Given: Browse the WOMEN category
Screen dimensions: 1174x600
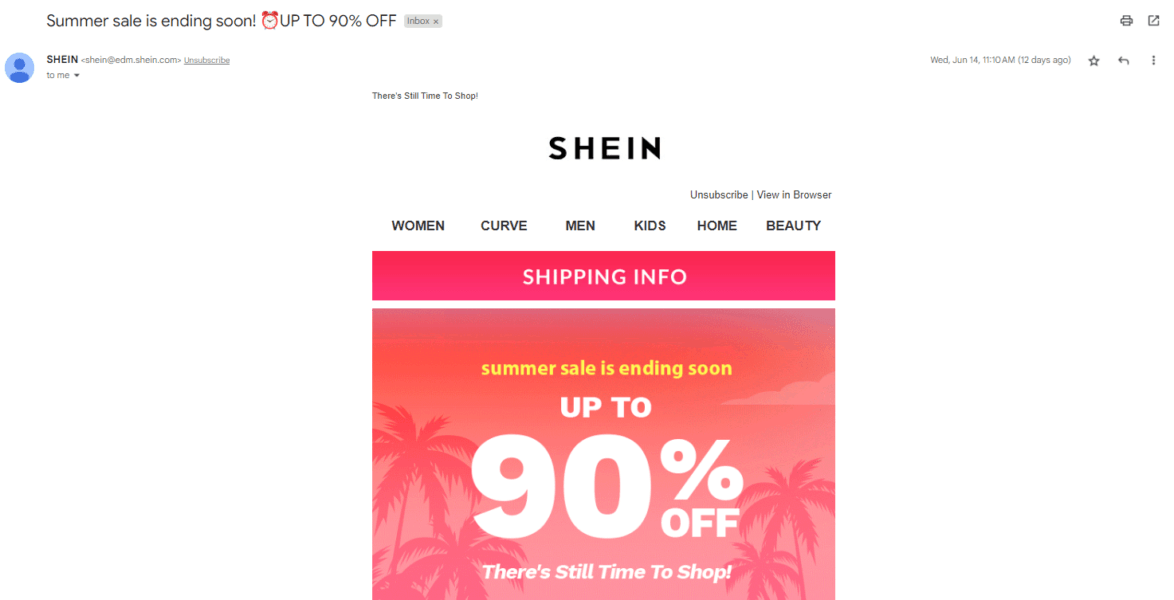Looking at the screenshot, I should (418, 225).
